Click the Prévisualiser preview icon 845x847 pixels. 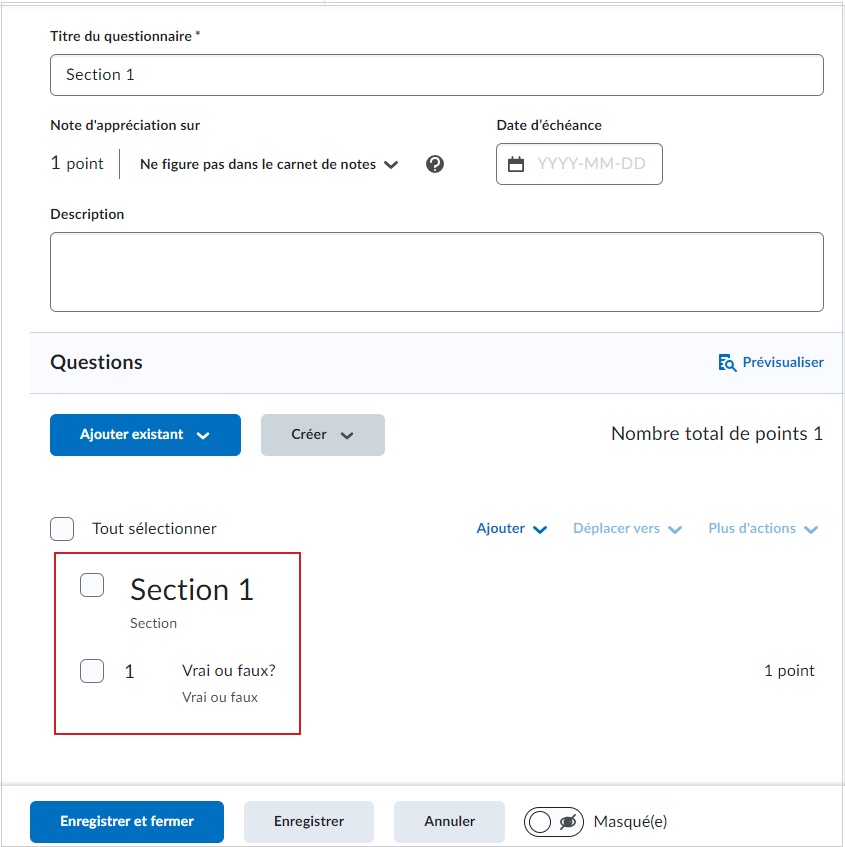point(727,362)
